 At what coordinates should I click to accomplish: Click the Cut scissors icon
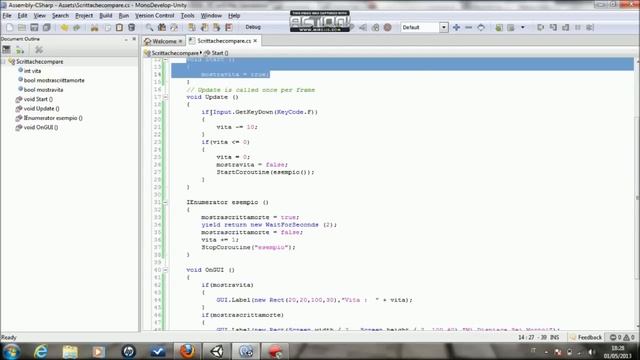94,27
